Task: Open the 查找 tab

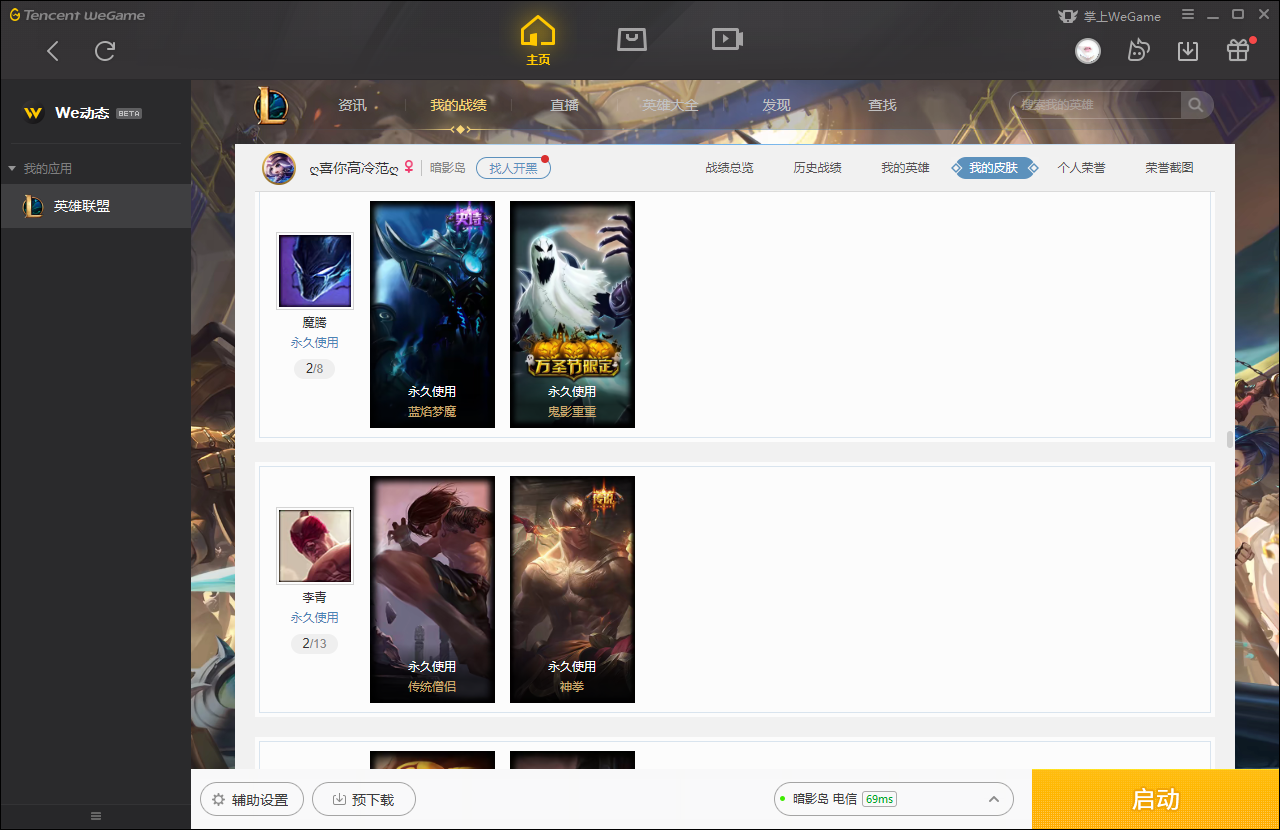Action: point(882,105)
